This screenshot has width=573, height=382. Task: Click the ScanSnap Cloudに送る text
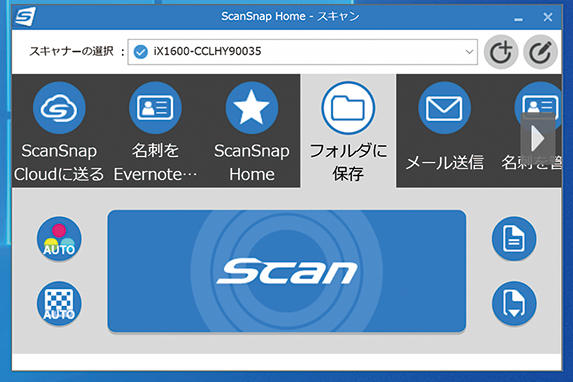point(59,162)
